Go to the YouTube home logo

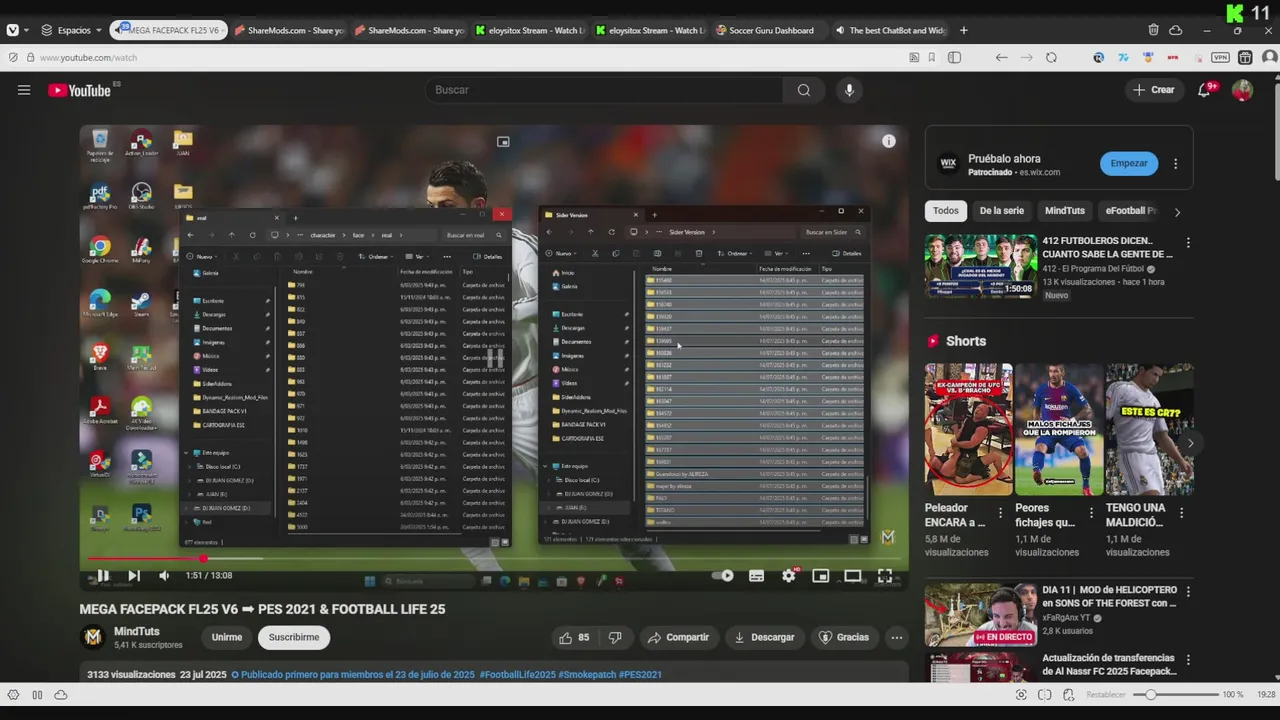coord(79,90)
